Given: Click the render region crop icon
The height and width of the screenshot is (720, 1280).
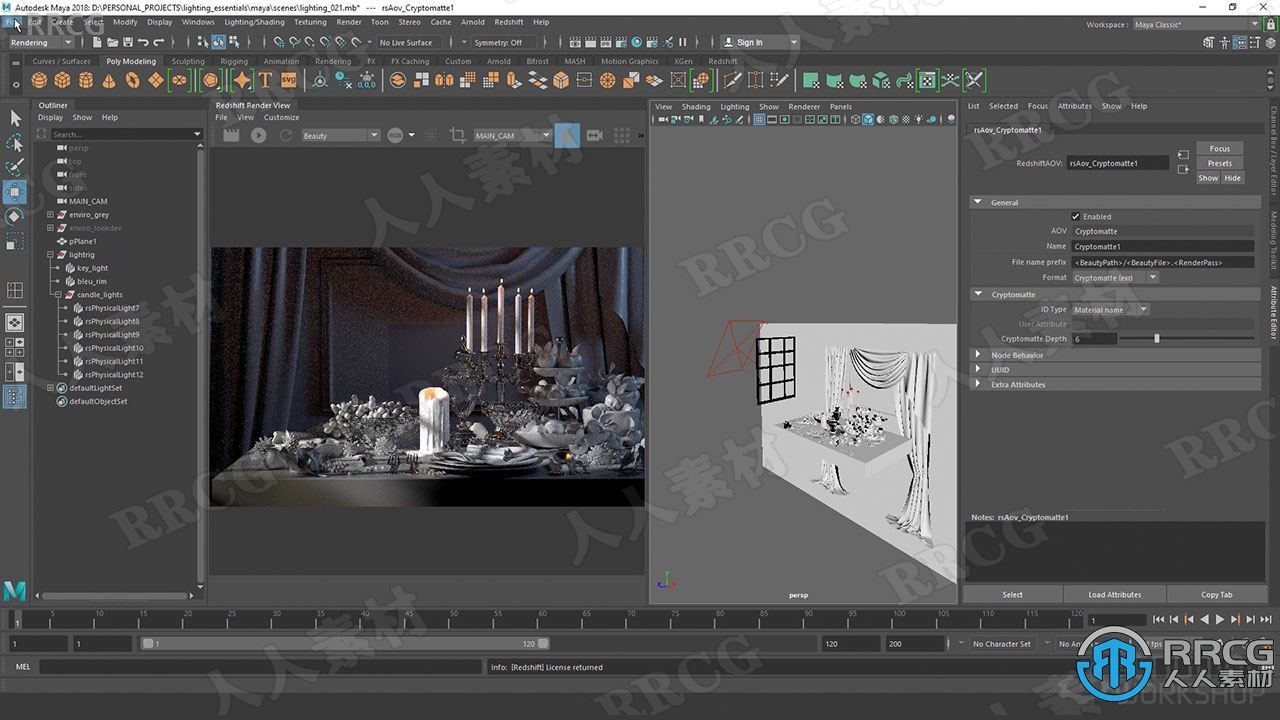Looking at the screenshot, I should pos(458,135).
